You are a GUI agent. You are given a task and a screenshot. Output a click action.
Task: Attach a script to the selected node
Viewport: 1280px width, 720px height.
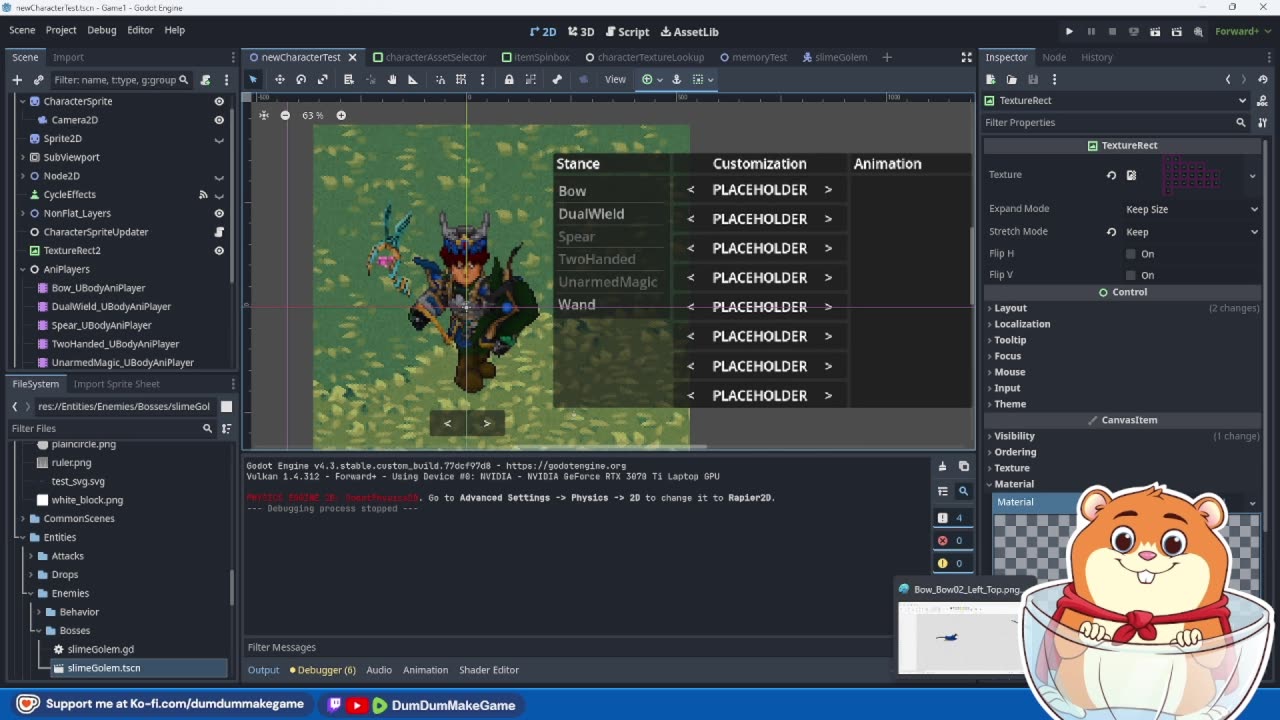point(205,80)
